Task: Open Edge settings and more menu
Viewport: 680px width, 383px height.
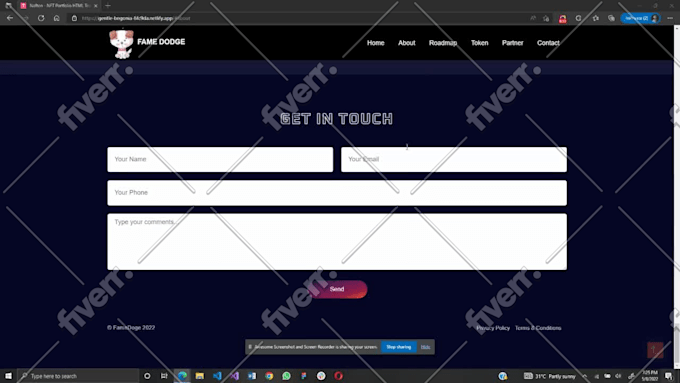Action: 670,18
